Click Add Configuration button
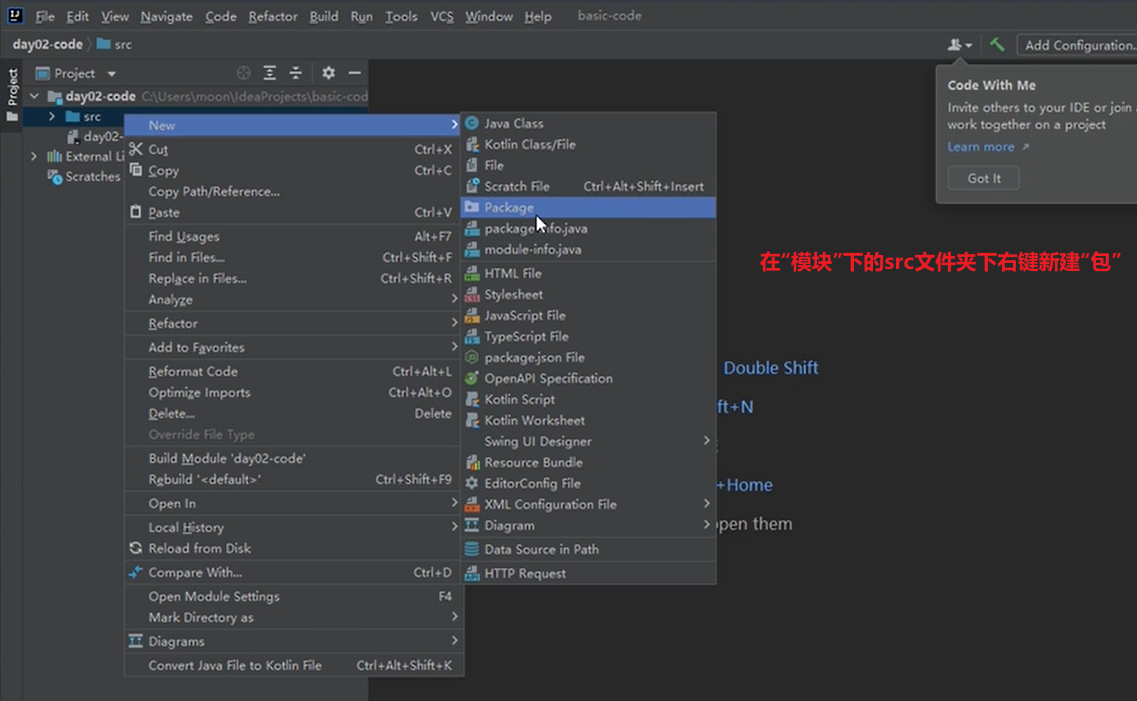Viewport: 1137px width, 701px height. pyautogui.click(x=1078, y=45)
